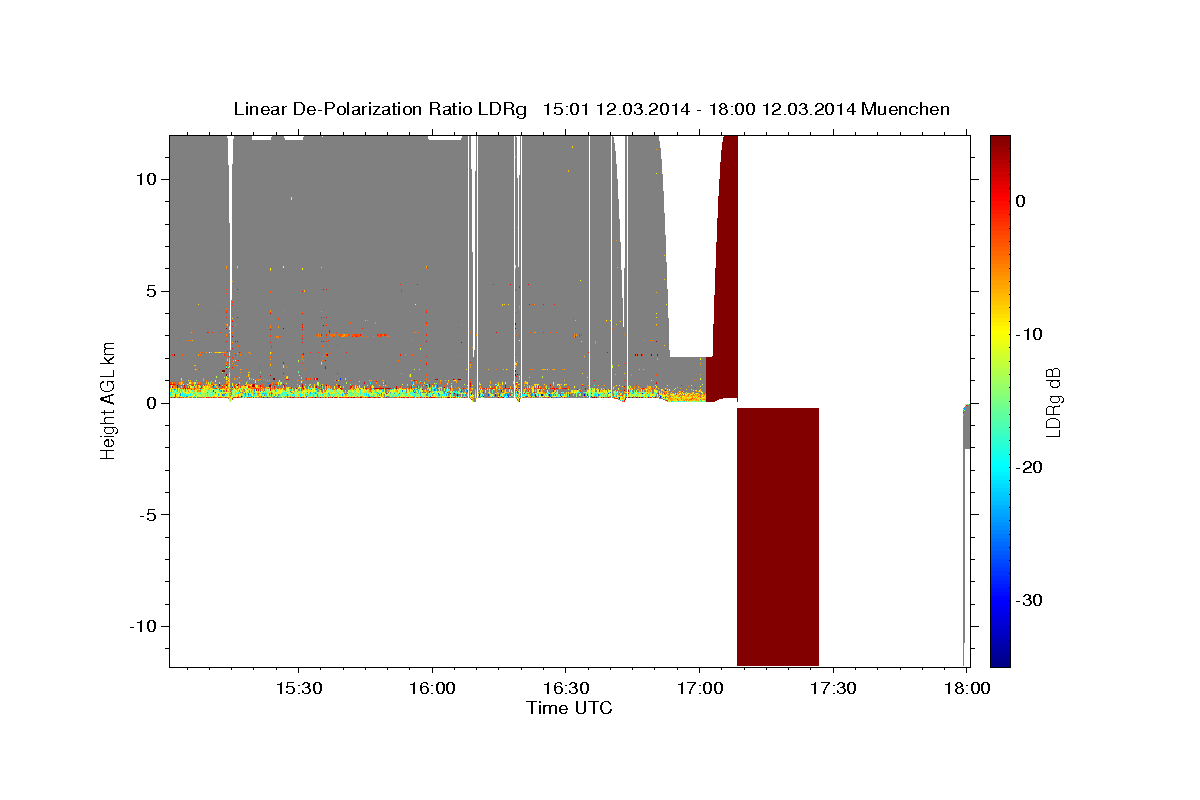Screen dimensions: 1200x800
Task: Click the colorbar value label -10
Action: pos(1030,334)
